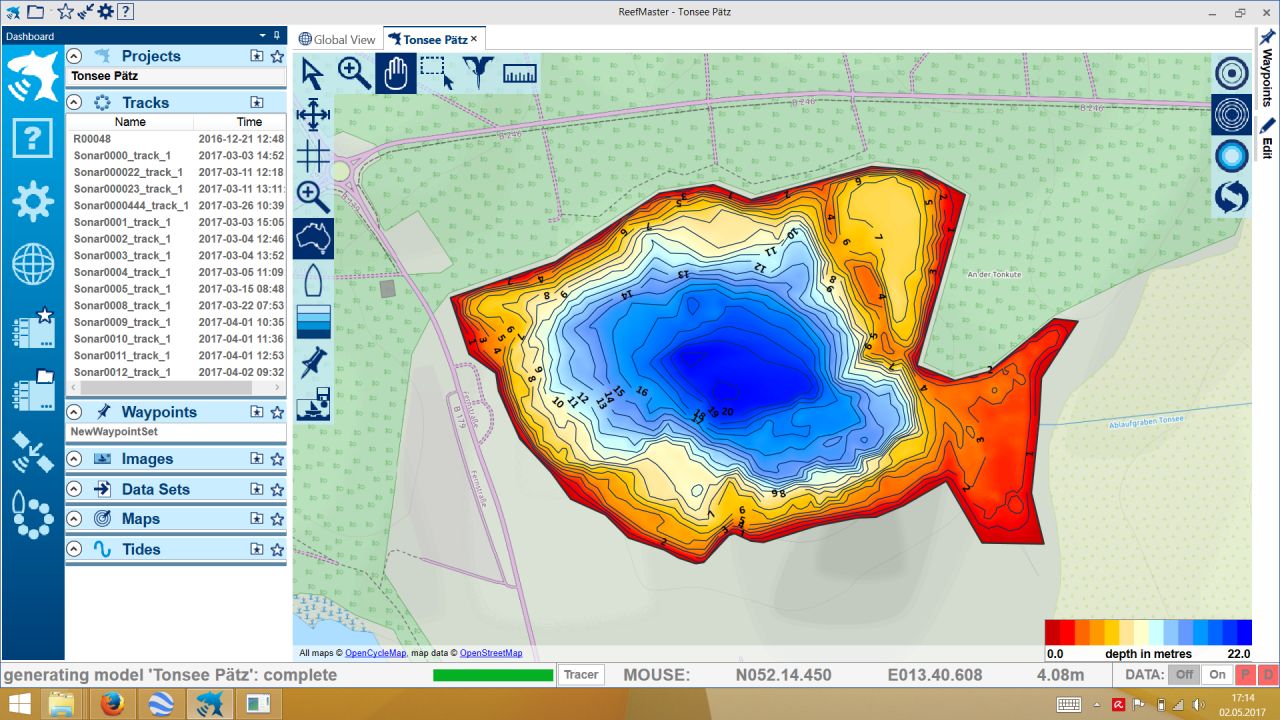Select the arrow pointer tool
The height and width of the screenshot is (720, 1280).
pos(313,74)
